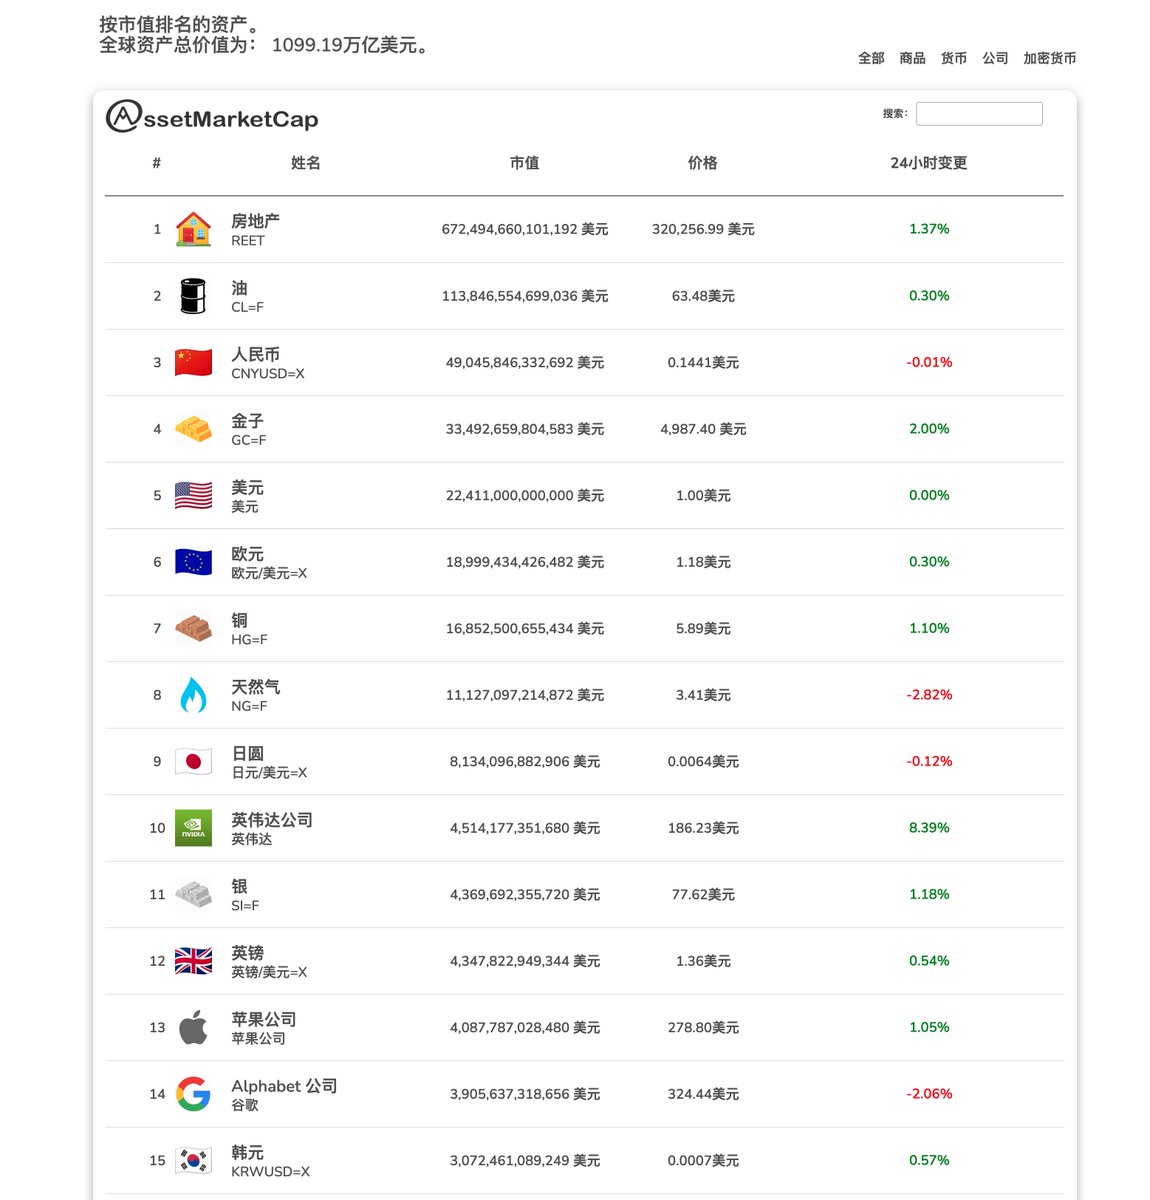This screenshot has width=1150, height=1200.
Task: Click the -2.06% change value
Action: pyautogui.click(x=929, y=1094)
